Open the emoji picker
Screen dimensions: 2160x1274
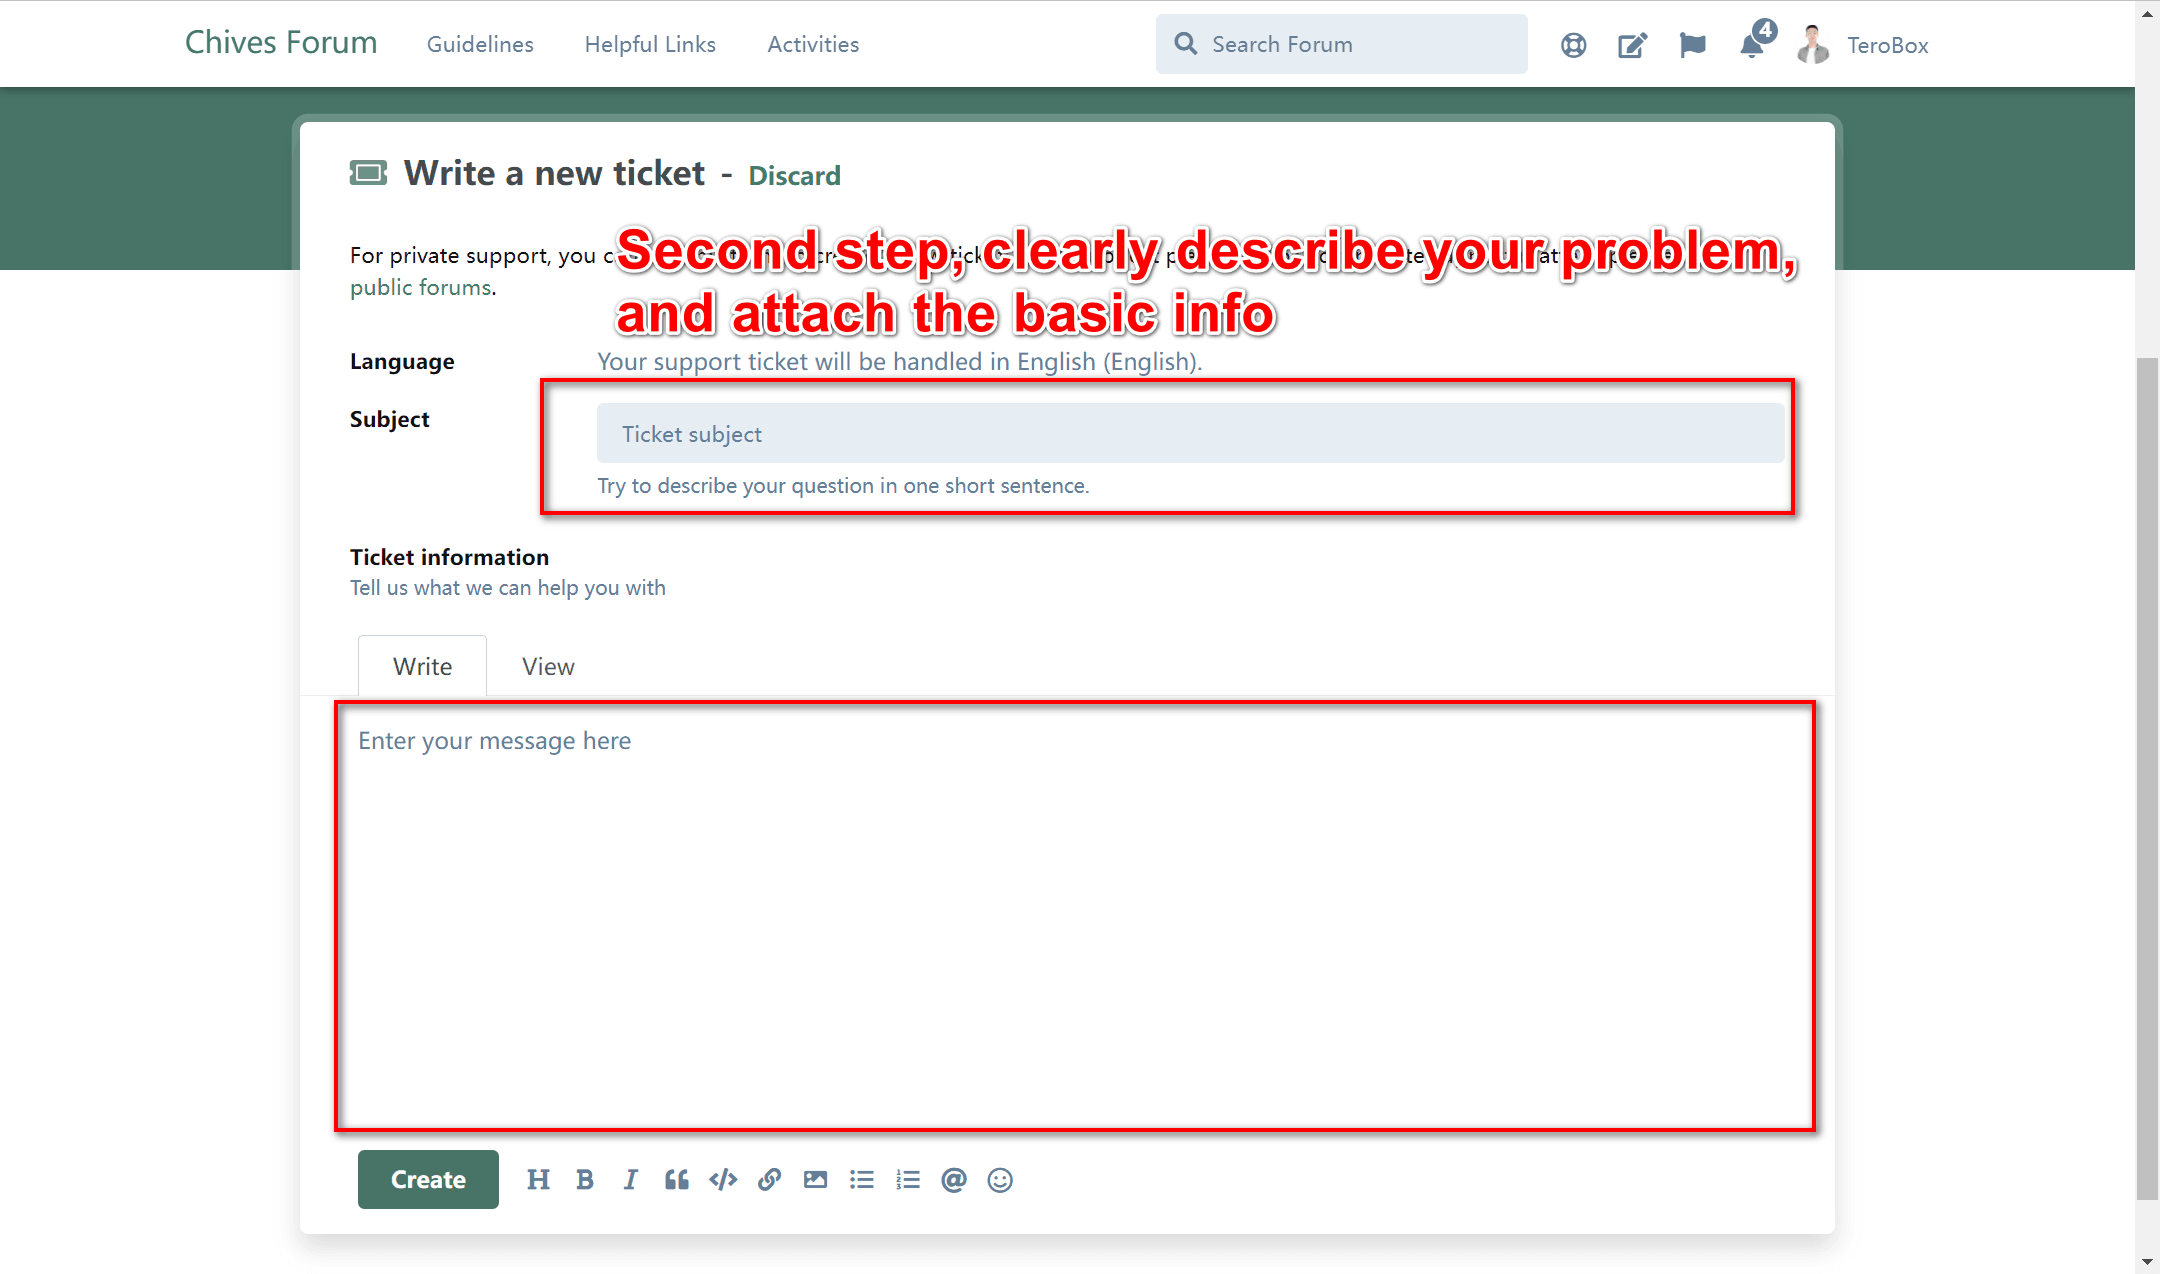(x=999, y=1180)
